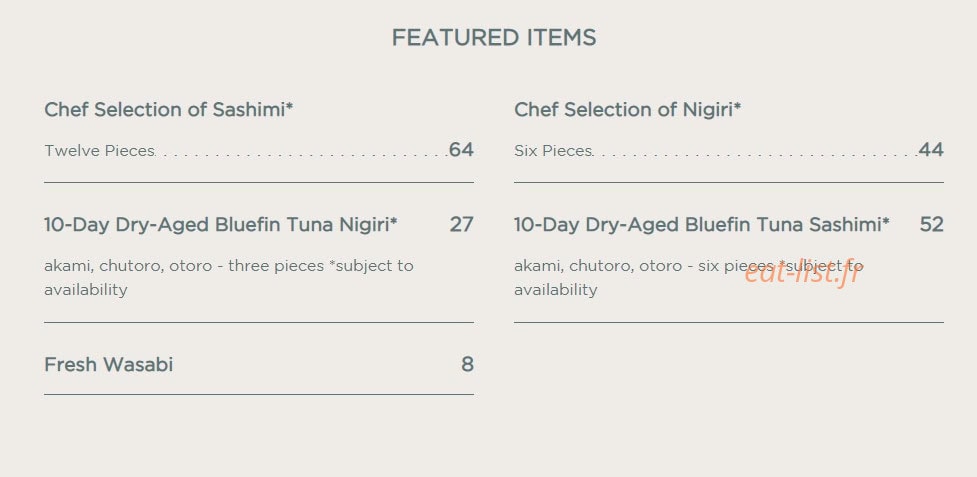Click the six pieces akami description
977x477 pixels.
689,278
